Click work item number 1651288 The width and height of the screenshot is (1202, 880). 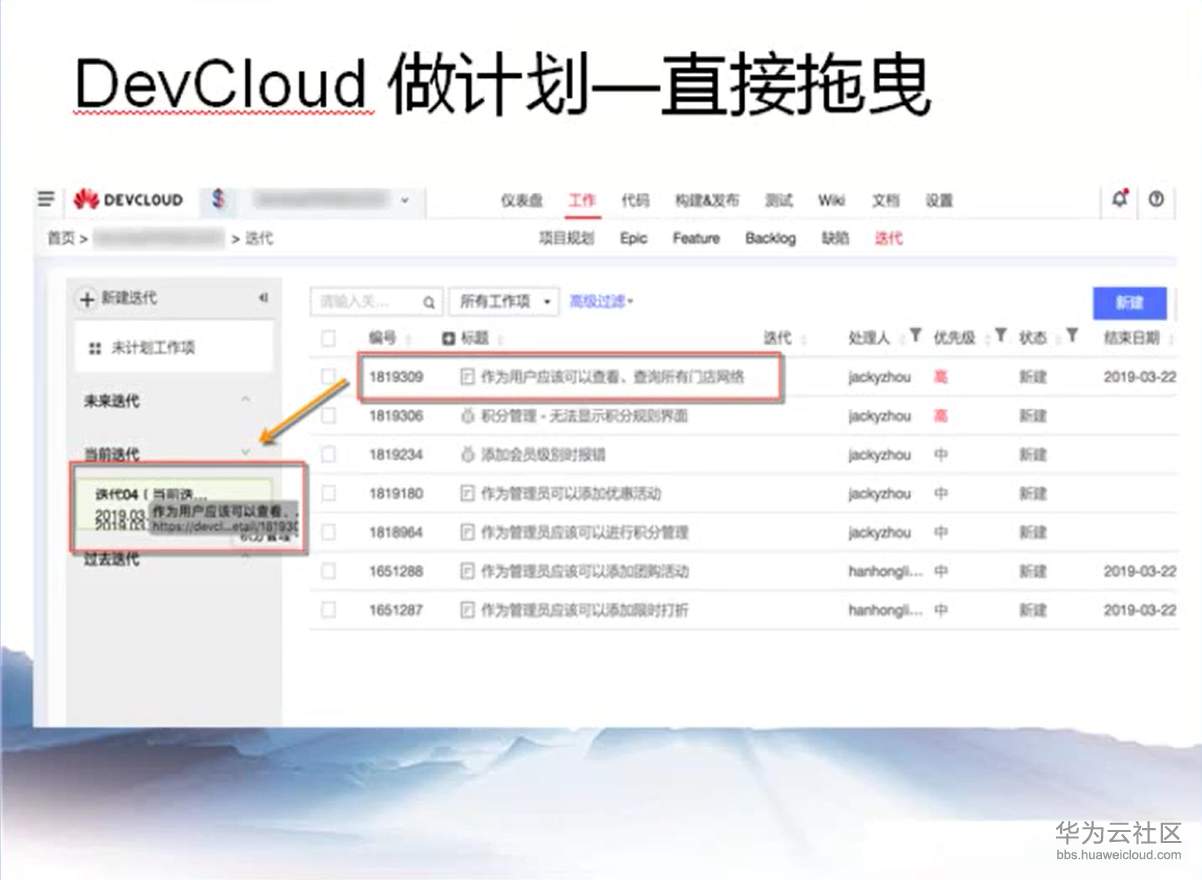(x=396, y=572)
